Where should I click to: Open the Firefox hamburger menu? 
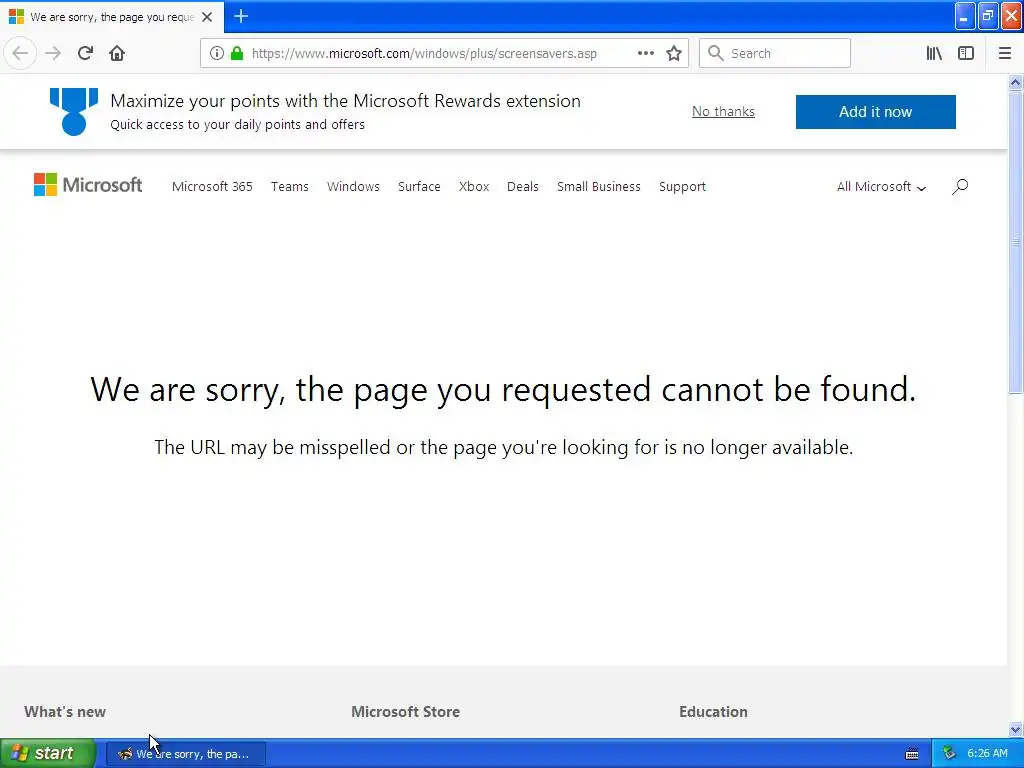(x=1004, y=53)
